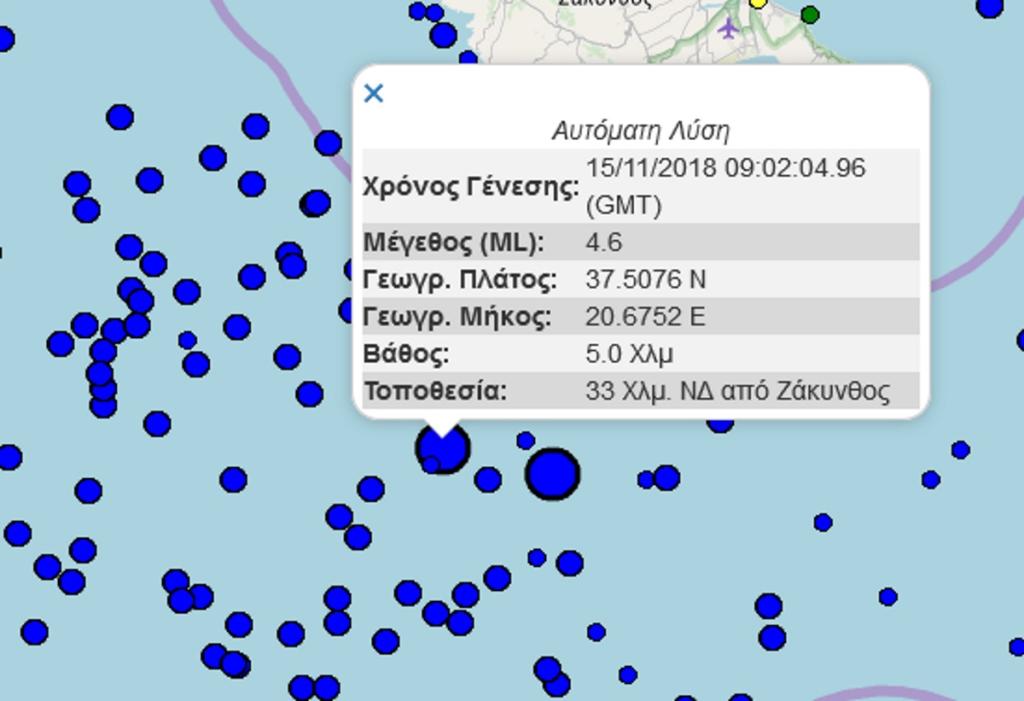Viewport: 1024px width, 701px height.
Task: Click the latitude value 37.5076 N
Action: coord(645,279)
